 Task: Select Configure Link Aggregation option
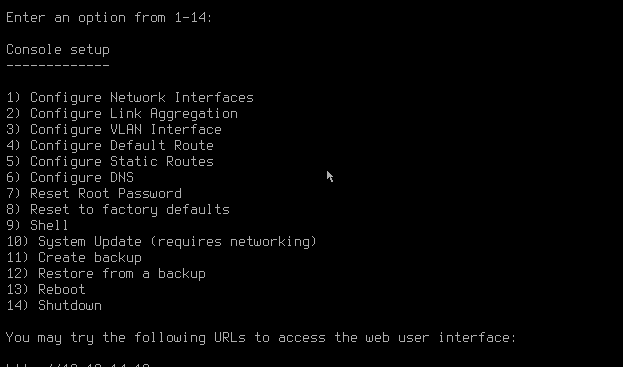pos(122,114)
